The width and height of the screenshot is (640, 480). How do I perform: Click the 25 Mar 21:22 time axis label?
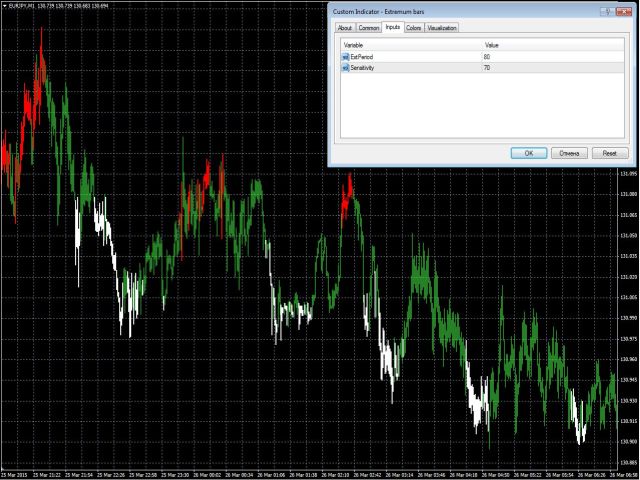coord(47,474)
